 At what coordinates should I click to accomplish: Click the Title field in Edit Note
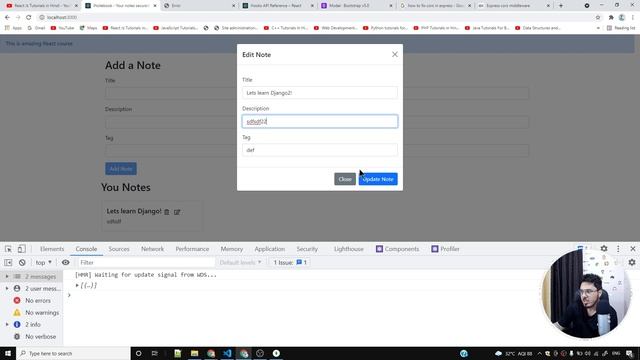point(320,93)
